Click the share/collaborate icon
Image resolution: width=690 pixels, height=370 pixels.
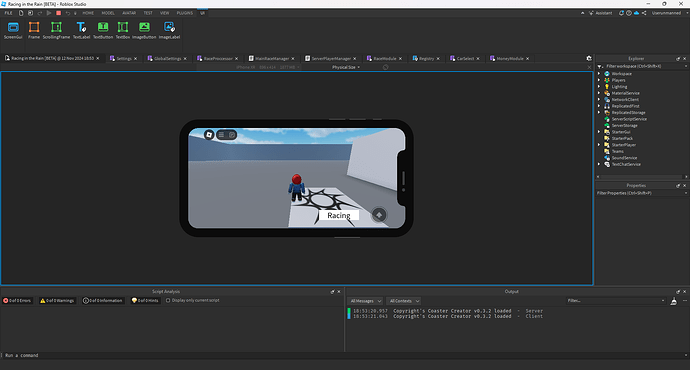click(x=644, y=13)
